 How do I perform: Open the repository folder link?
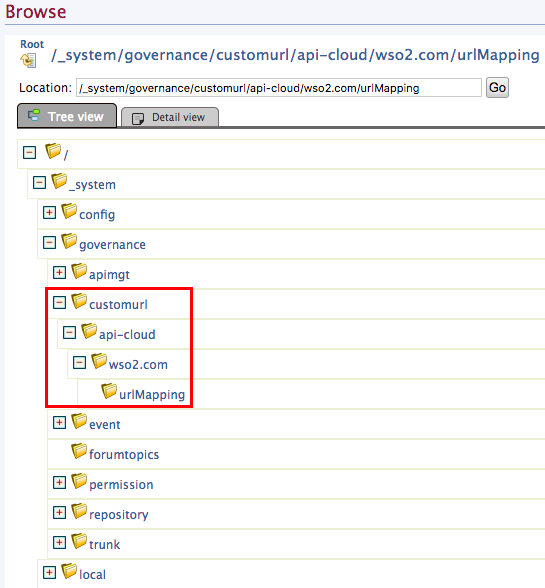coord(119,514)
